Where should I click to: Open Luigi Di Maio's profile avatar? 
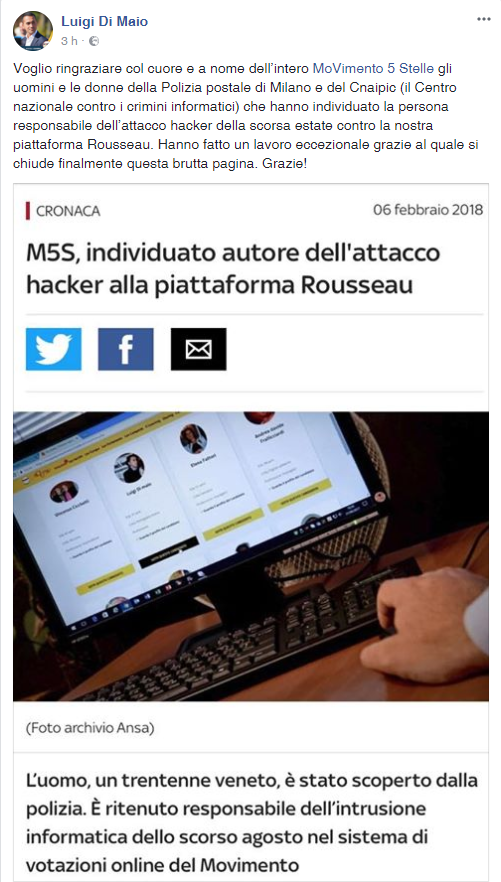33,31
